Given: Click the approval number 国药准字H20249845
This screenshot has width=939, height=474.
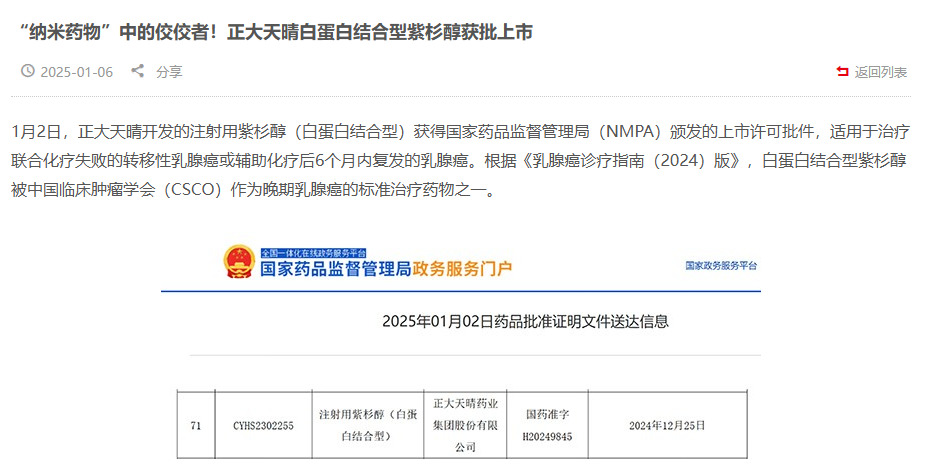Looking at the screenshot, I should pos(547,426).
